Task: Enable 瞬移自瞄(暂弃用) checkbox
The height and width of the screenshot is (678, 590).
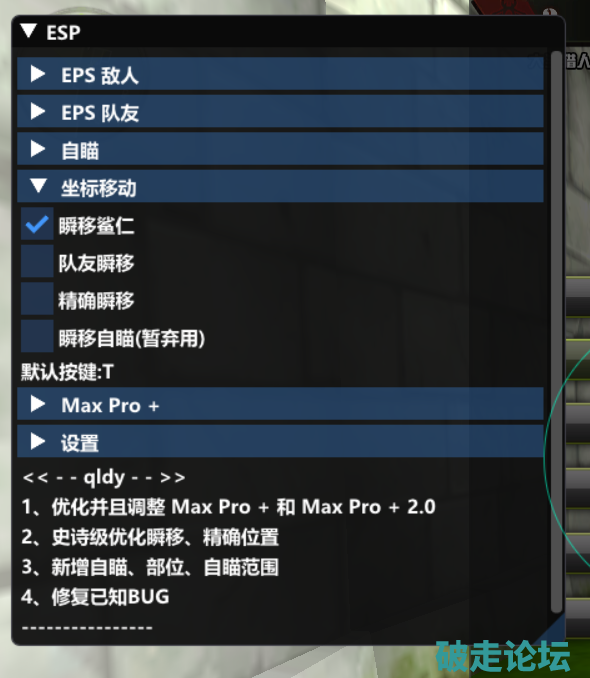Action: point(37,336)
